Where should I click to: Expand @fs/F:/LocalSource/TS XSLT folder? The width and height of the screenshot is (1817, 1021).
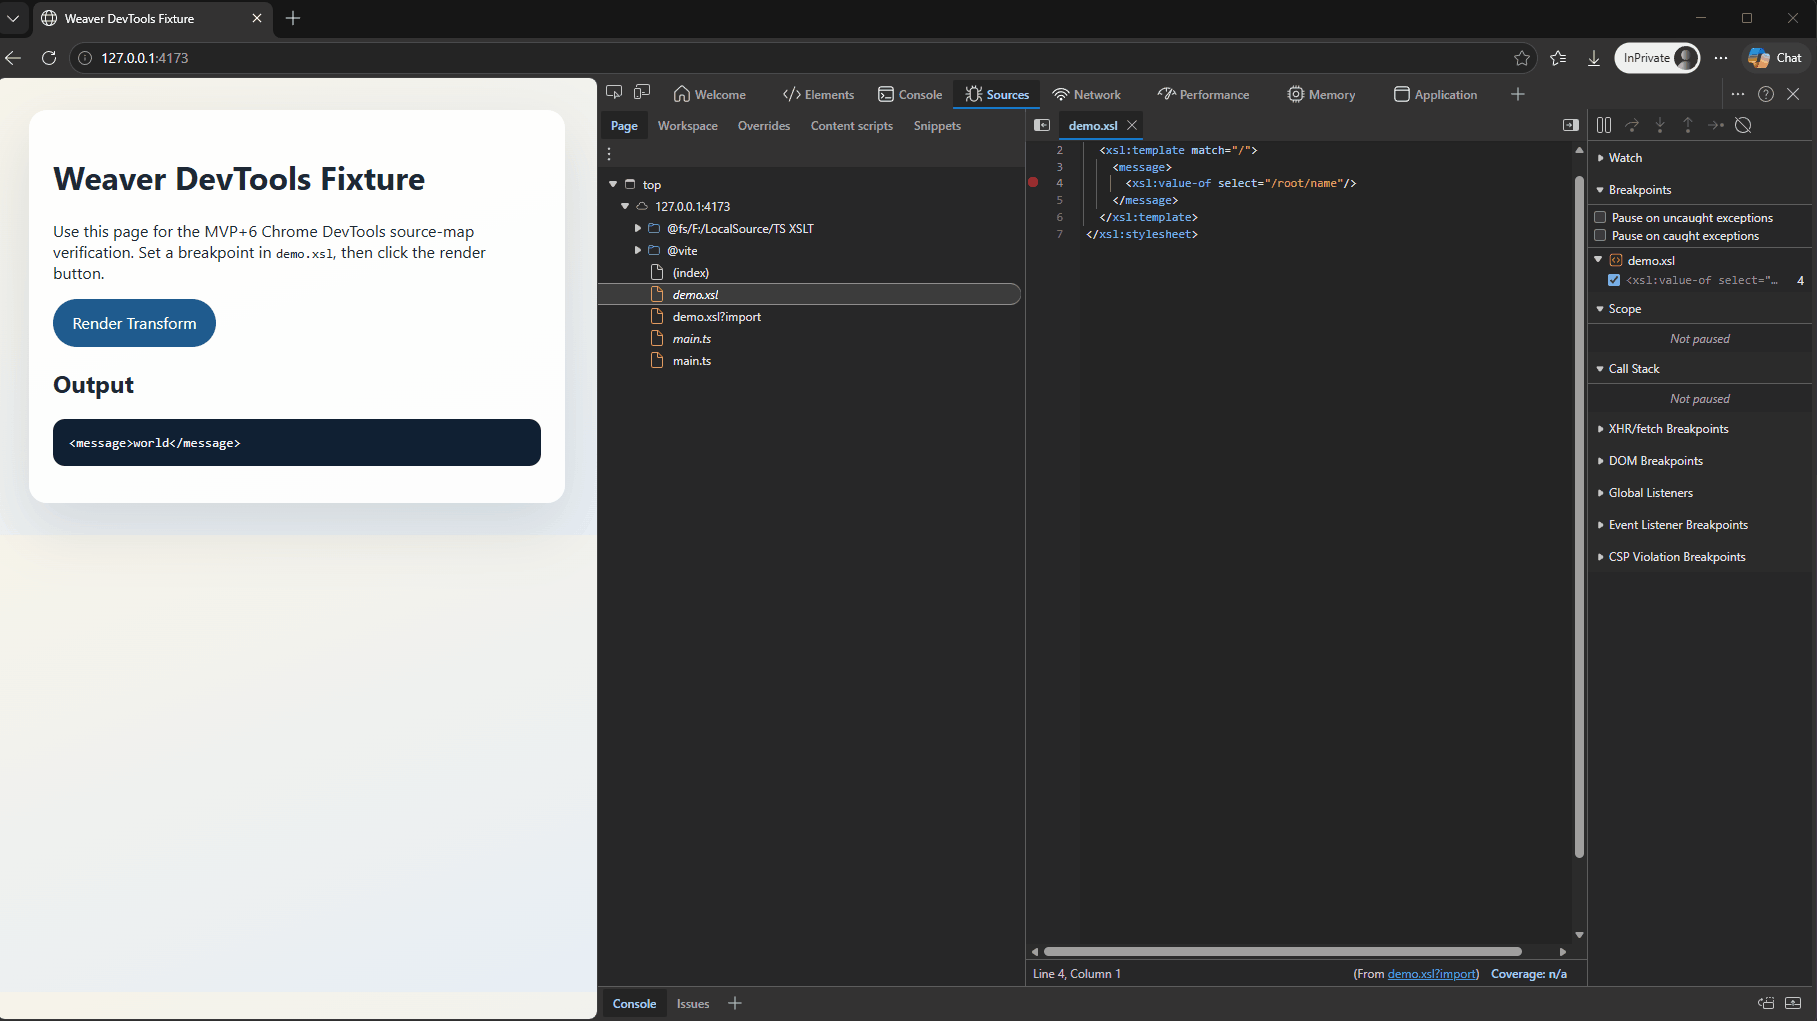[638, 228]
